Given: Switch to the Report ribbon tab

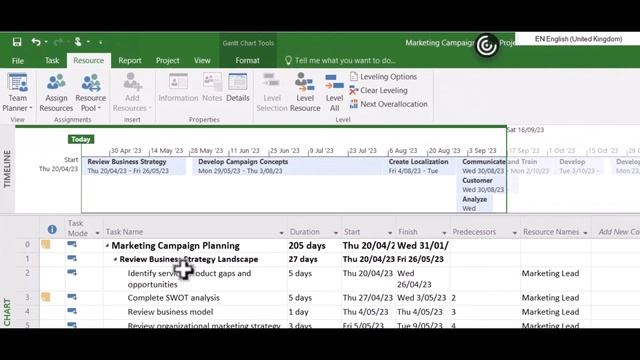Looking at the screenshot, I should 130,60.
